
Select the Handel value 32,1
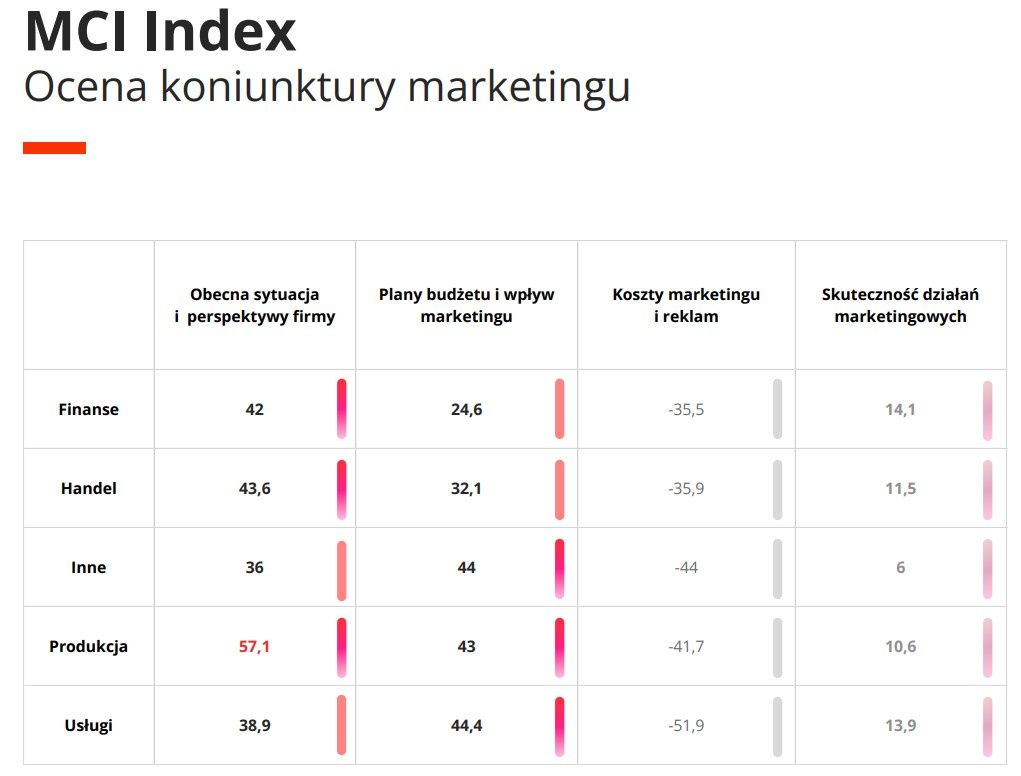[466, 489]
